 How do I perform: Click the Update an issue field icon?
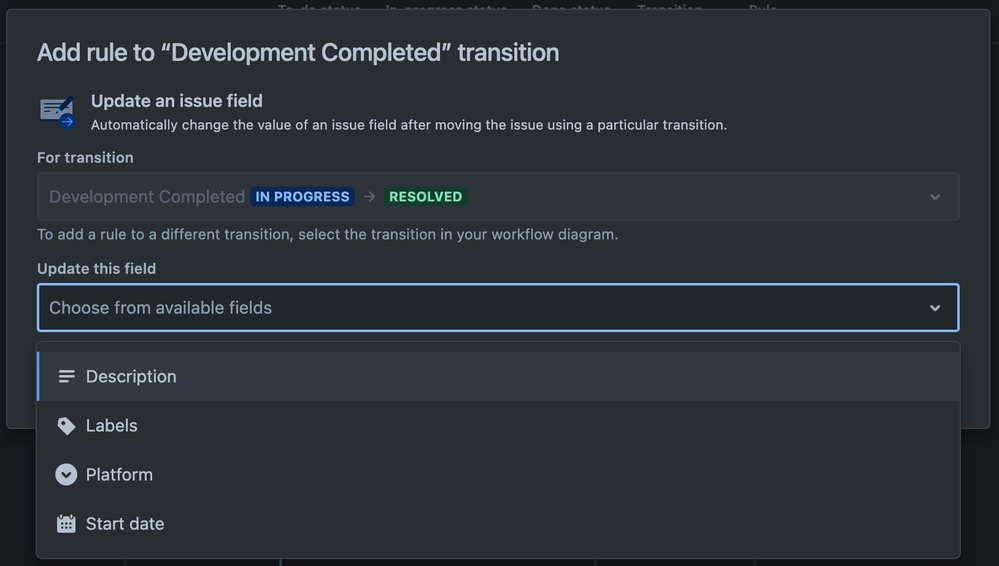[x=57, y=113]
